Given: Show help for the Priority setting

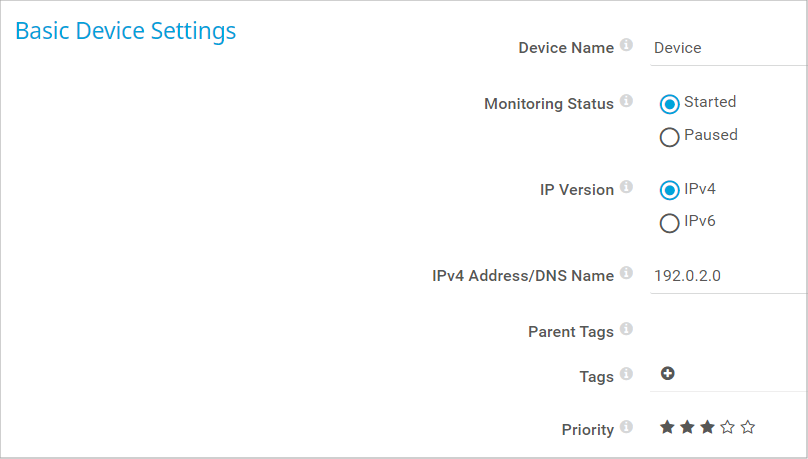Looking at the screenshot, I should [626, 427].
